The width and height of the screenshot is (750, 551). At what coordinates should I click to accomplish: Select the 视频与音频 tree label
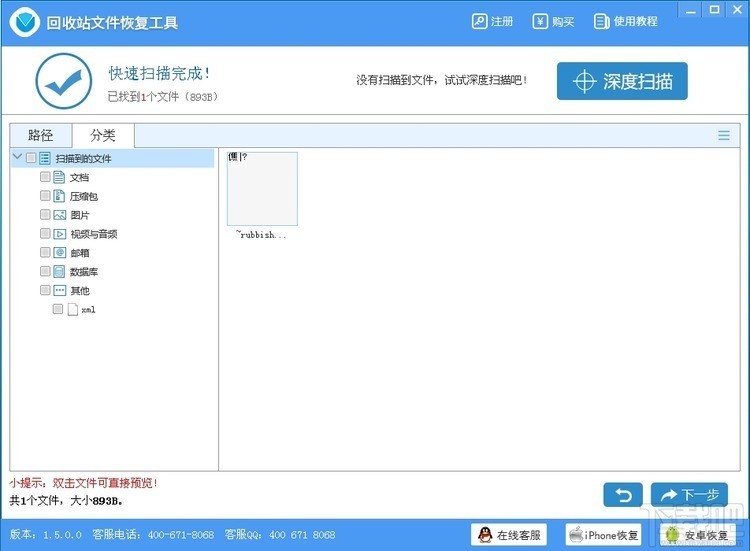(94, 234)
